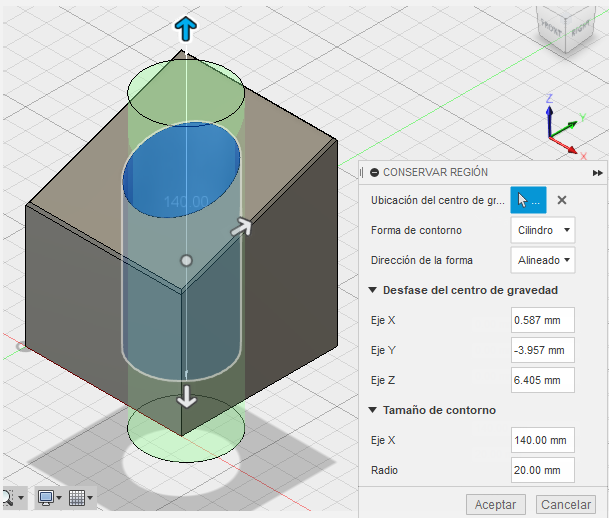Image resolution: width=609 pixels, height=518 pixels.
Task: Click the contour Eje X field 140.00 mm
Action: [543, 440]
